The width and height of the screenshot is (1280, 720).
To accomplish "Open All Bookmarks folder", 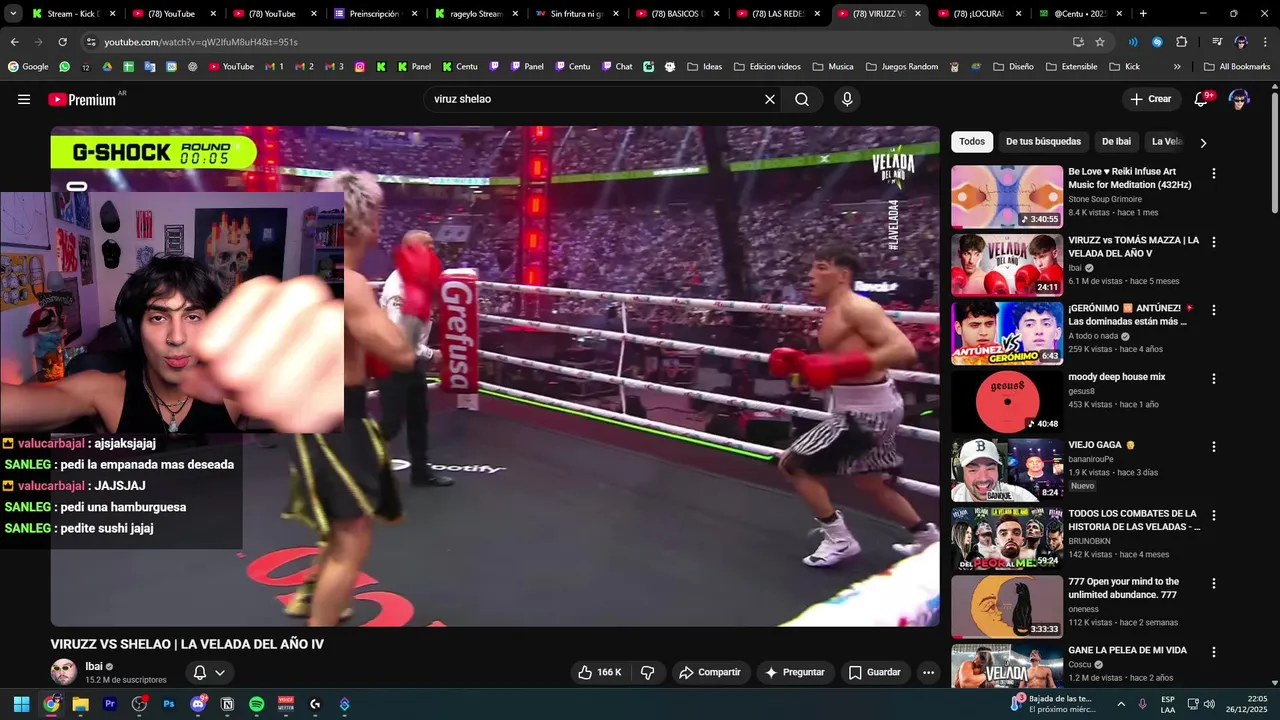I will [1237, 67].
